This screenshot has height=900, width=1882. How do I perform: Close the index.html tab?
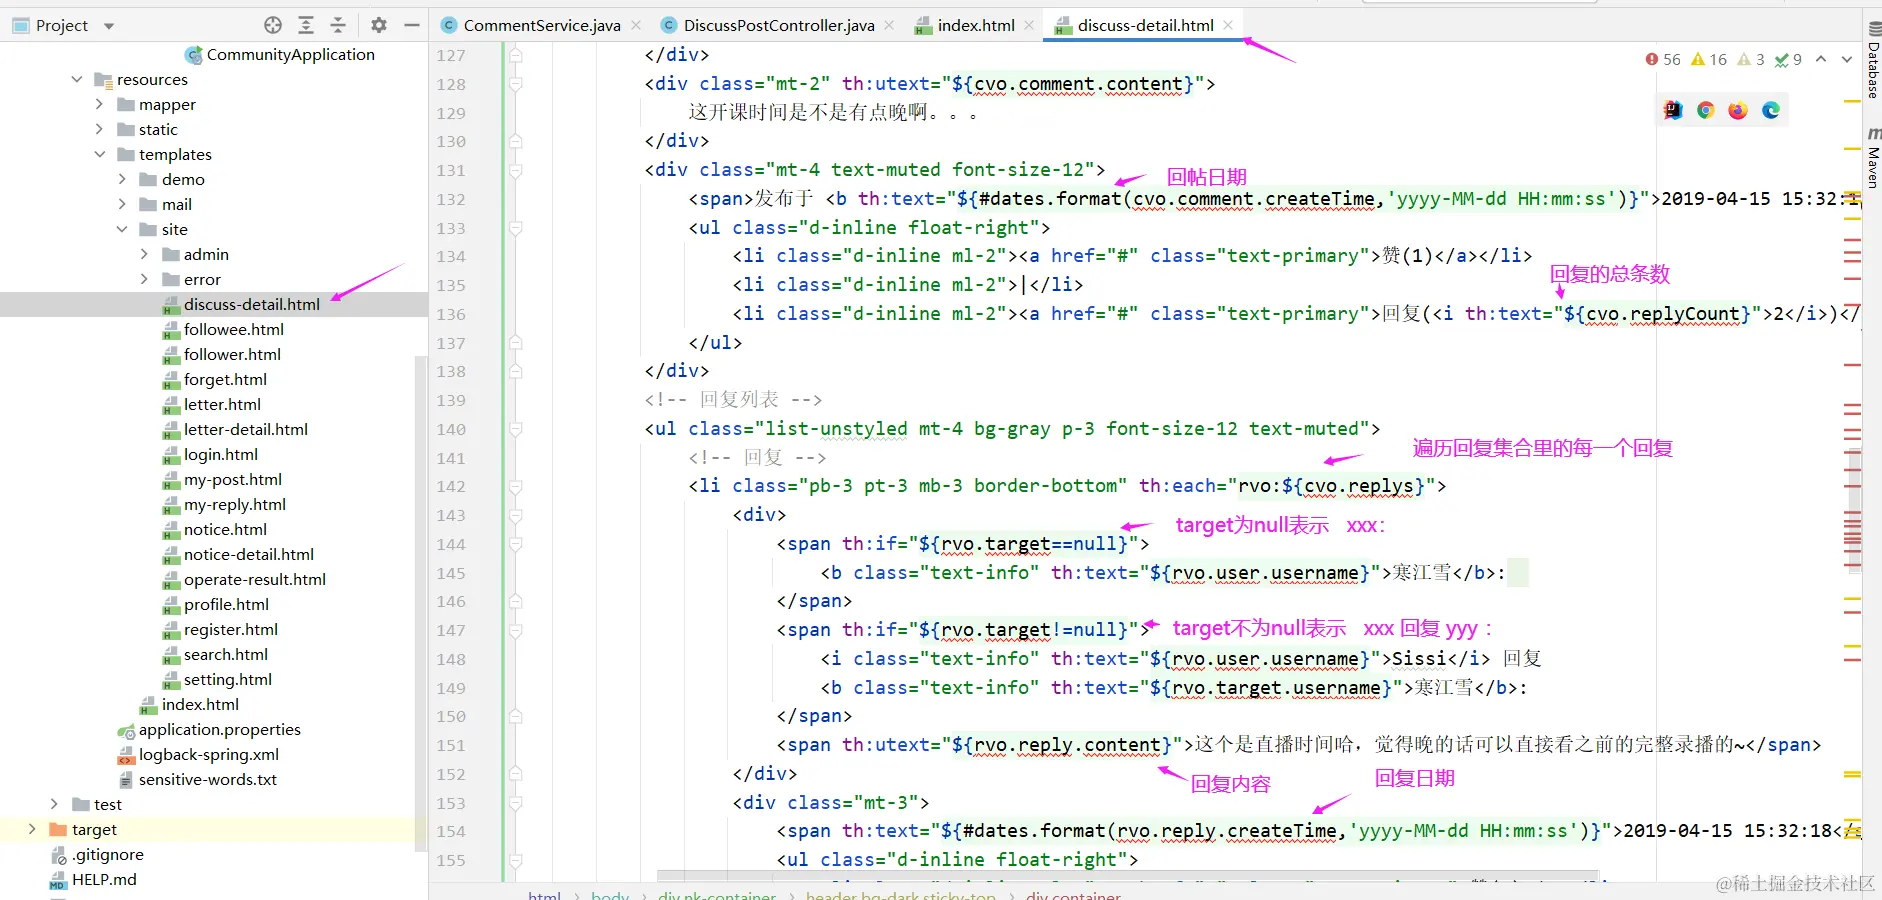(1029, 25)
